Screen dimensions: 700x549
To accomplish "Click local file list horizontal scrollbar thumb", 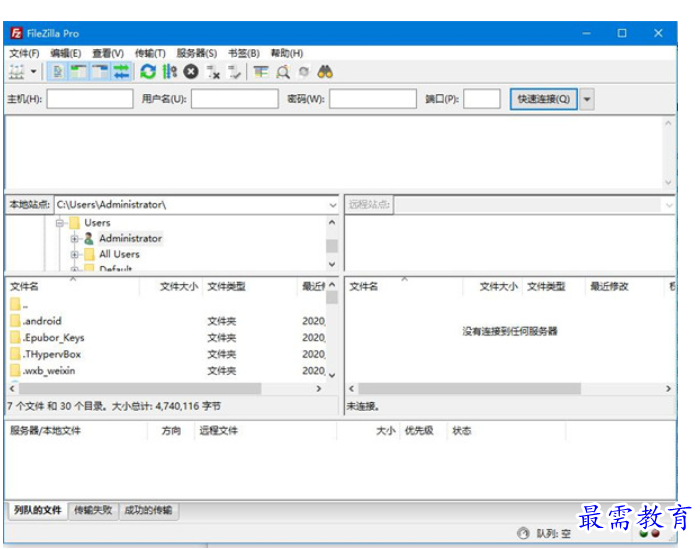I will point(140,389).
